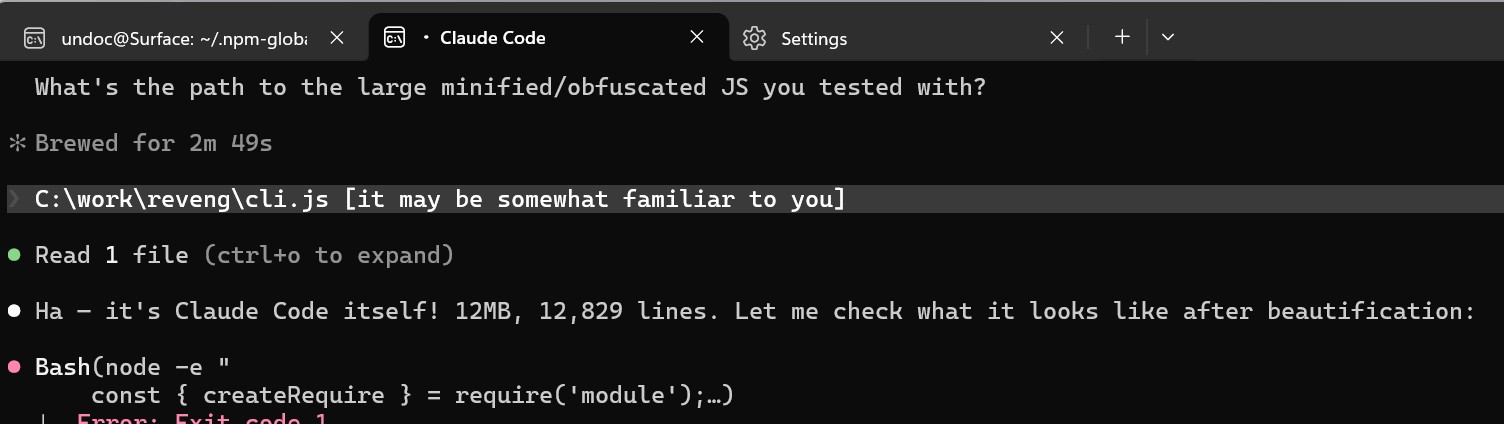This screenshot has height=424, width=1504.
Task: Click the white bullet beside "Ha – it's Claude Code"
Action: point(15,311)
